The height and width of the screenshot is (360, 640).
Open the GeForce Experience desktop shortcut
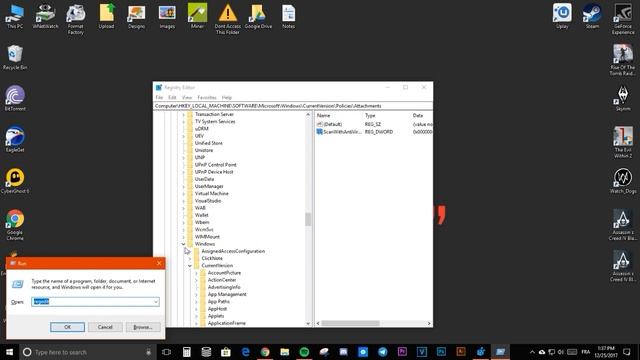(x=623, y=19)
